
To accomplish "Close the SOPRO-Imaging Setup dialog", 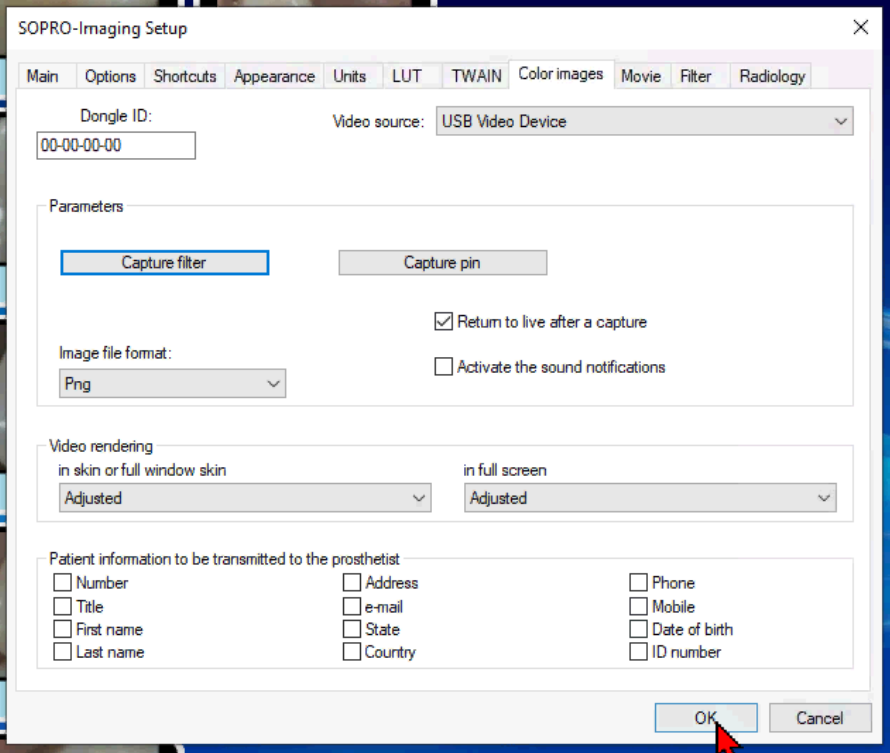I will (x=860, y=27).
